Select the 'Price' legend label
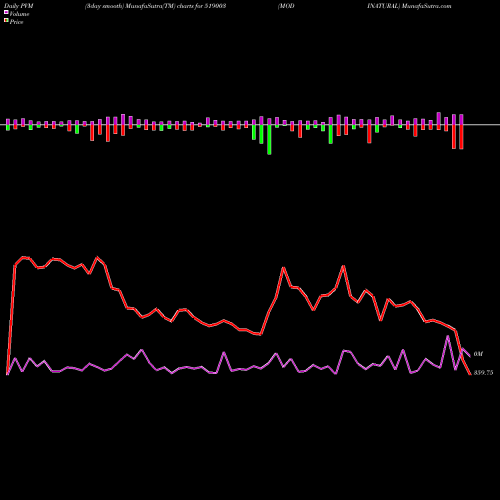Viewport: 500px width, 500px height. click(x=16, y=22)
